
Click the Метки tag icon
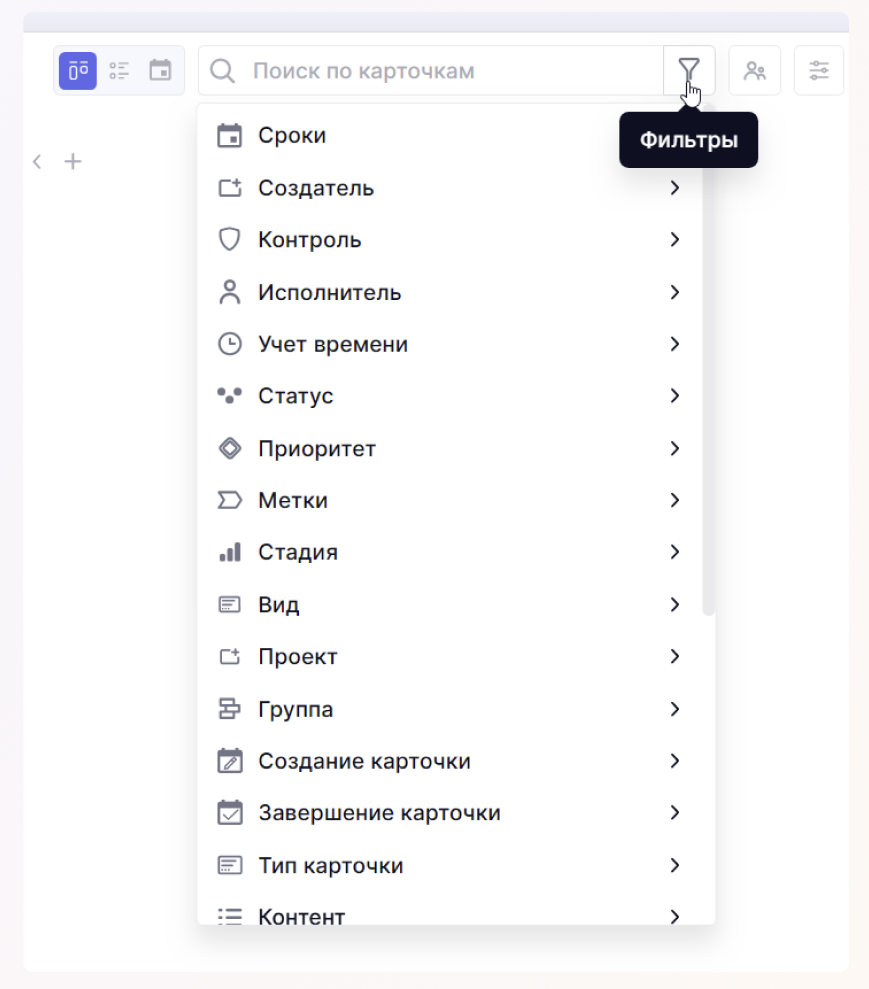230,500
